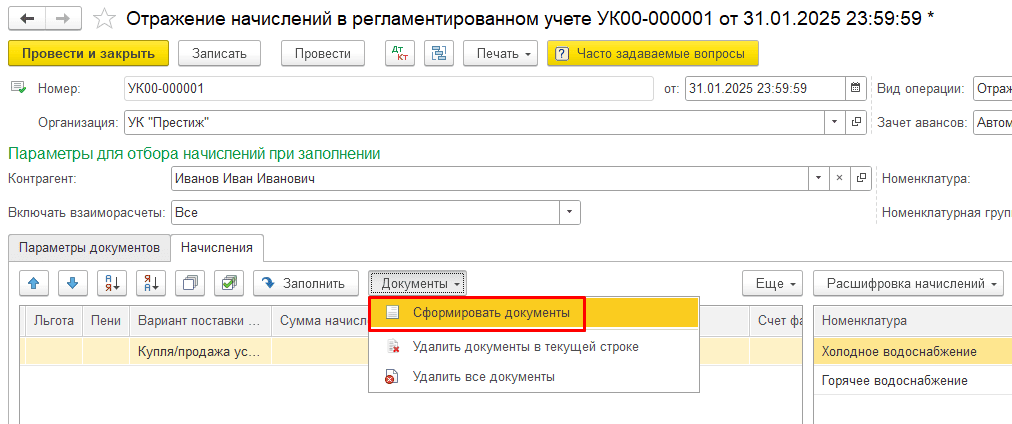The width and height of the screenshot is (1012, 424).
Task: Switch to Параметры документов tab
Action: click(89, 247)
